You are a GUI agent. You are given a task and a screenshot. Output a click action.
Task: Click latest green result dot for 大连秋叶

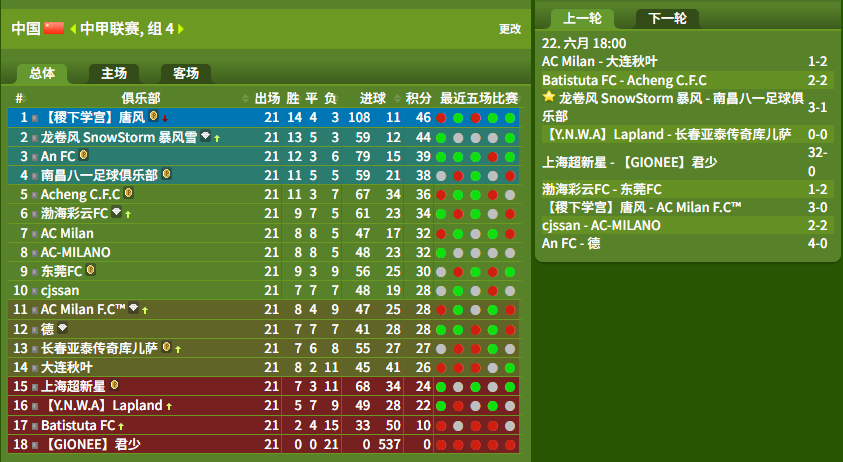pyautogui.click(x=510, y=368)
